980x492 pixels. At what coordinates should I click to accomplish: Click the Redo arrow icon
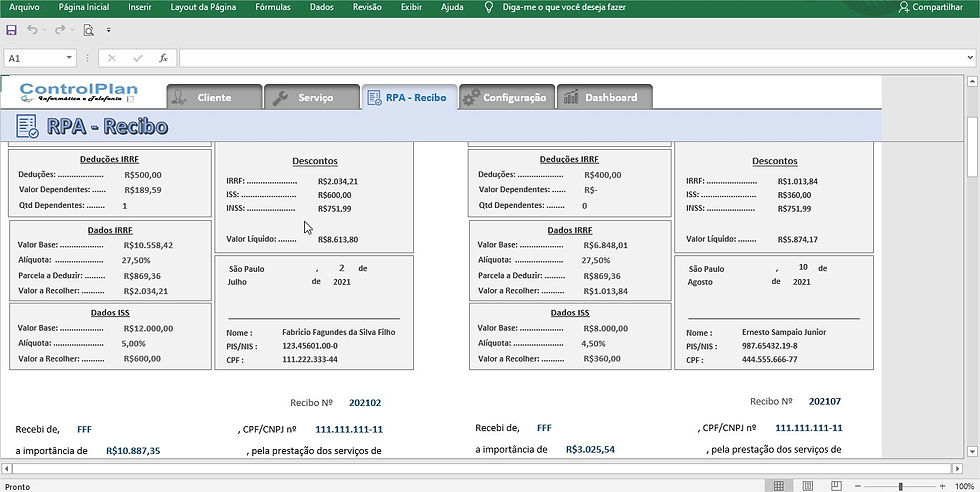[59, 29]
